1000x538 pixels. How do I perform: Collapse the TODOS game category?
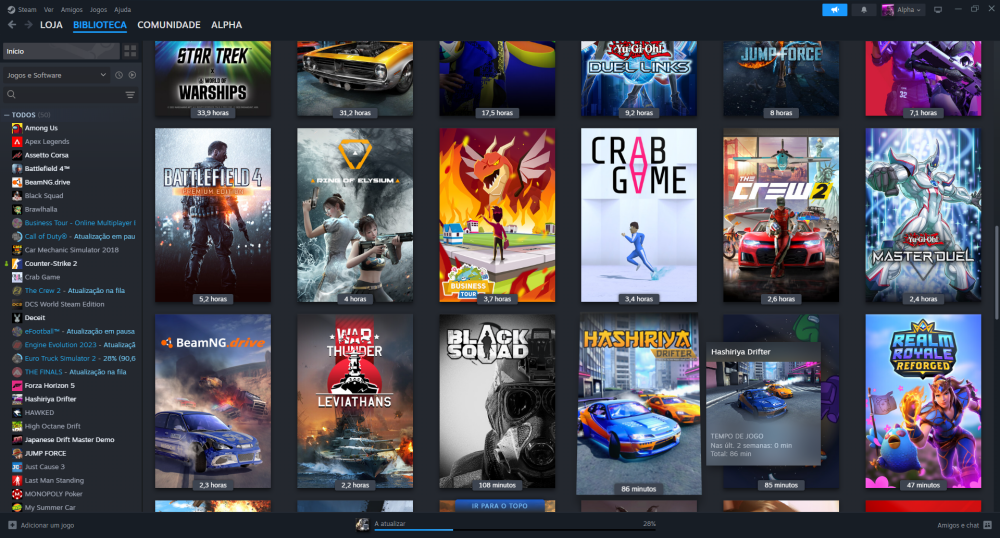coord(6,115)
